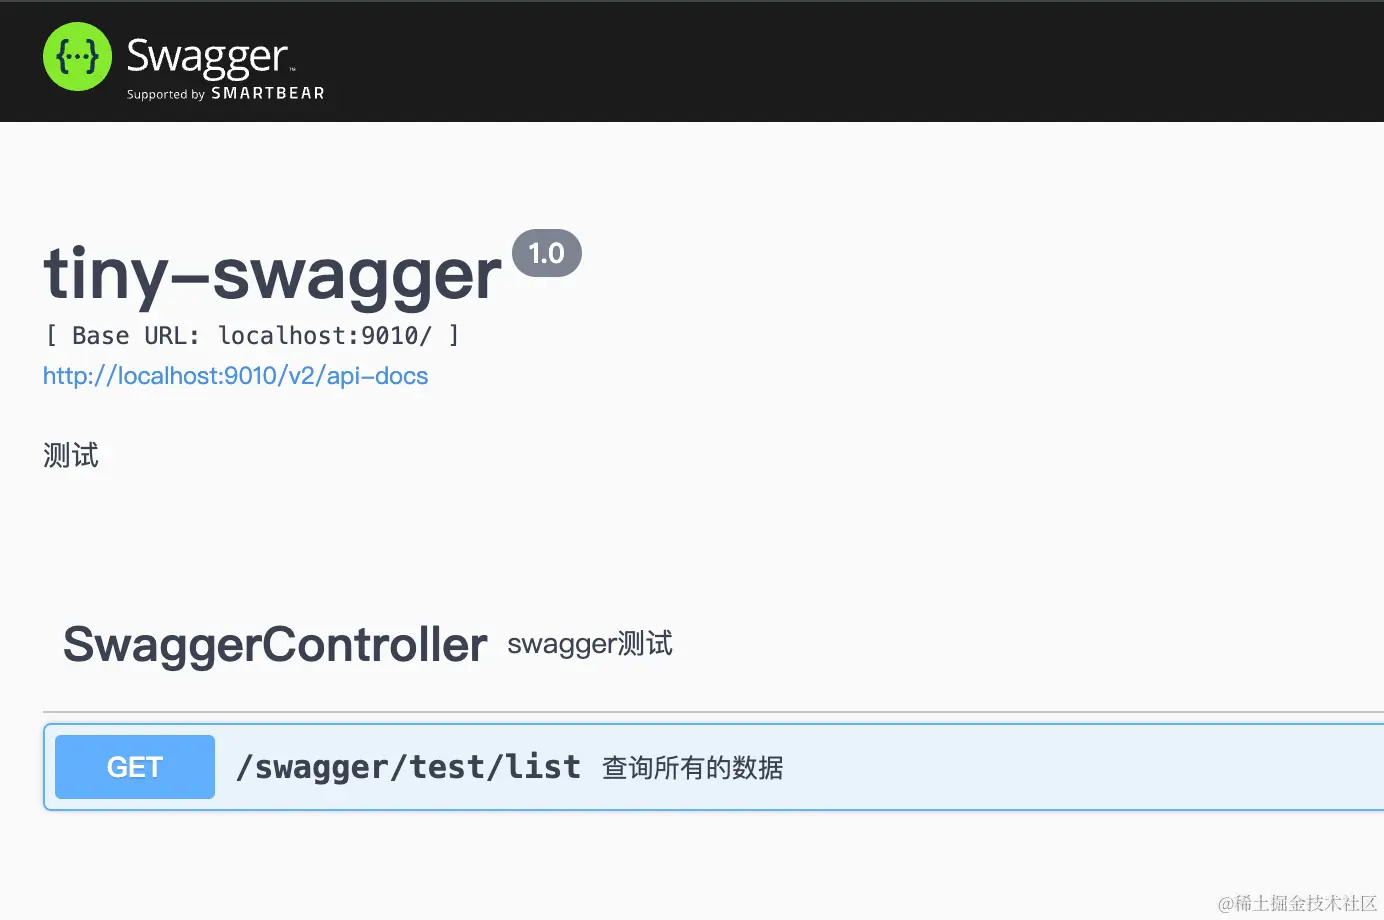Click the word 'Supported by' under Swagger
Screen dimensions: 1384x920
pyautogui.click(x=165, y=94)
